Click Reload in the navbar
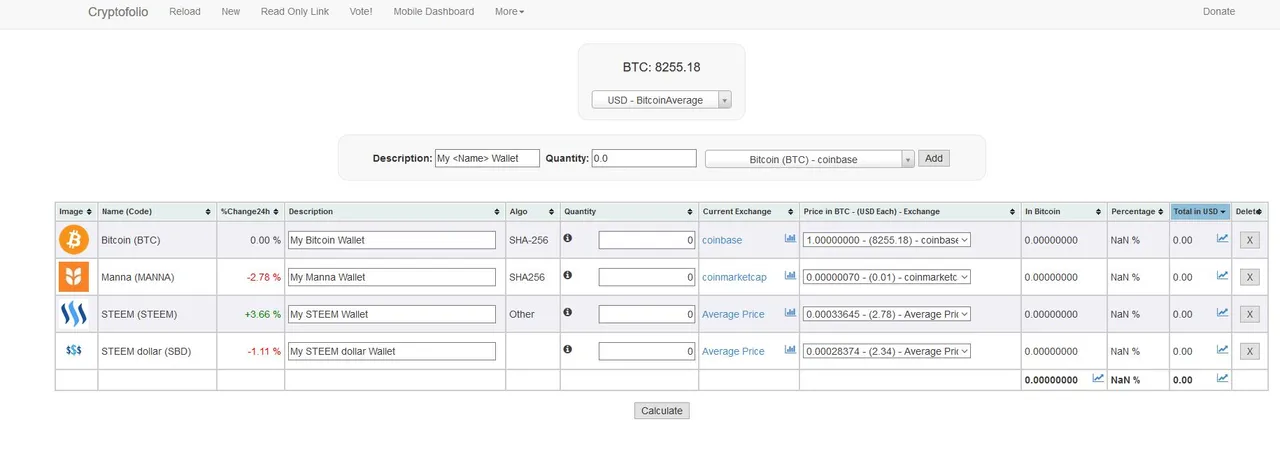 185,12
